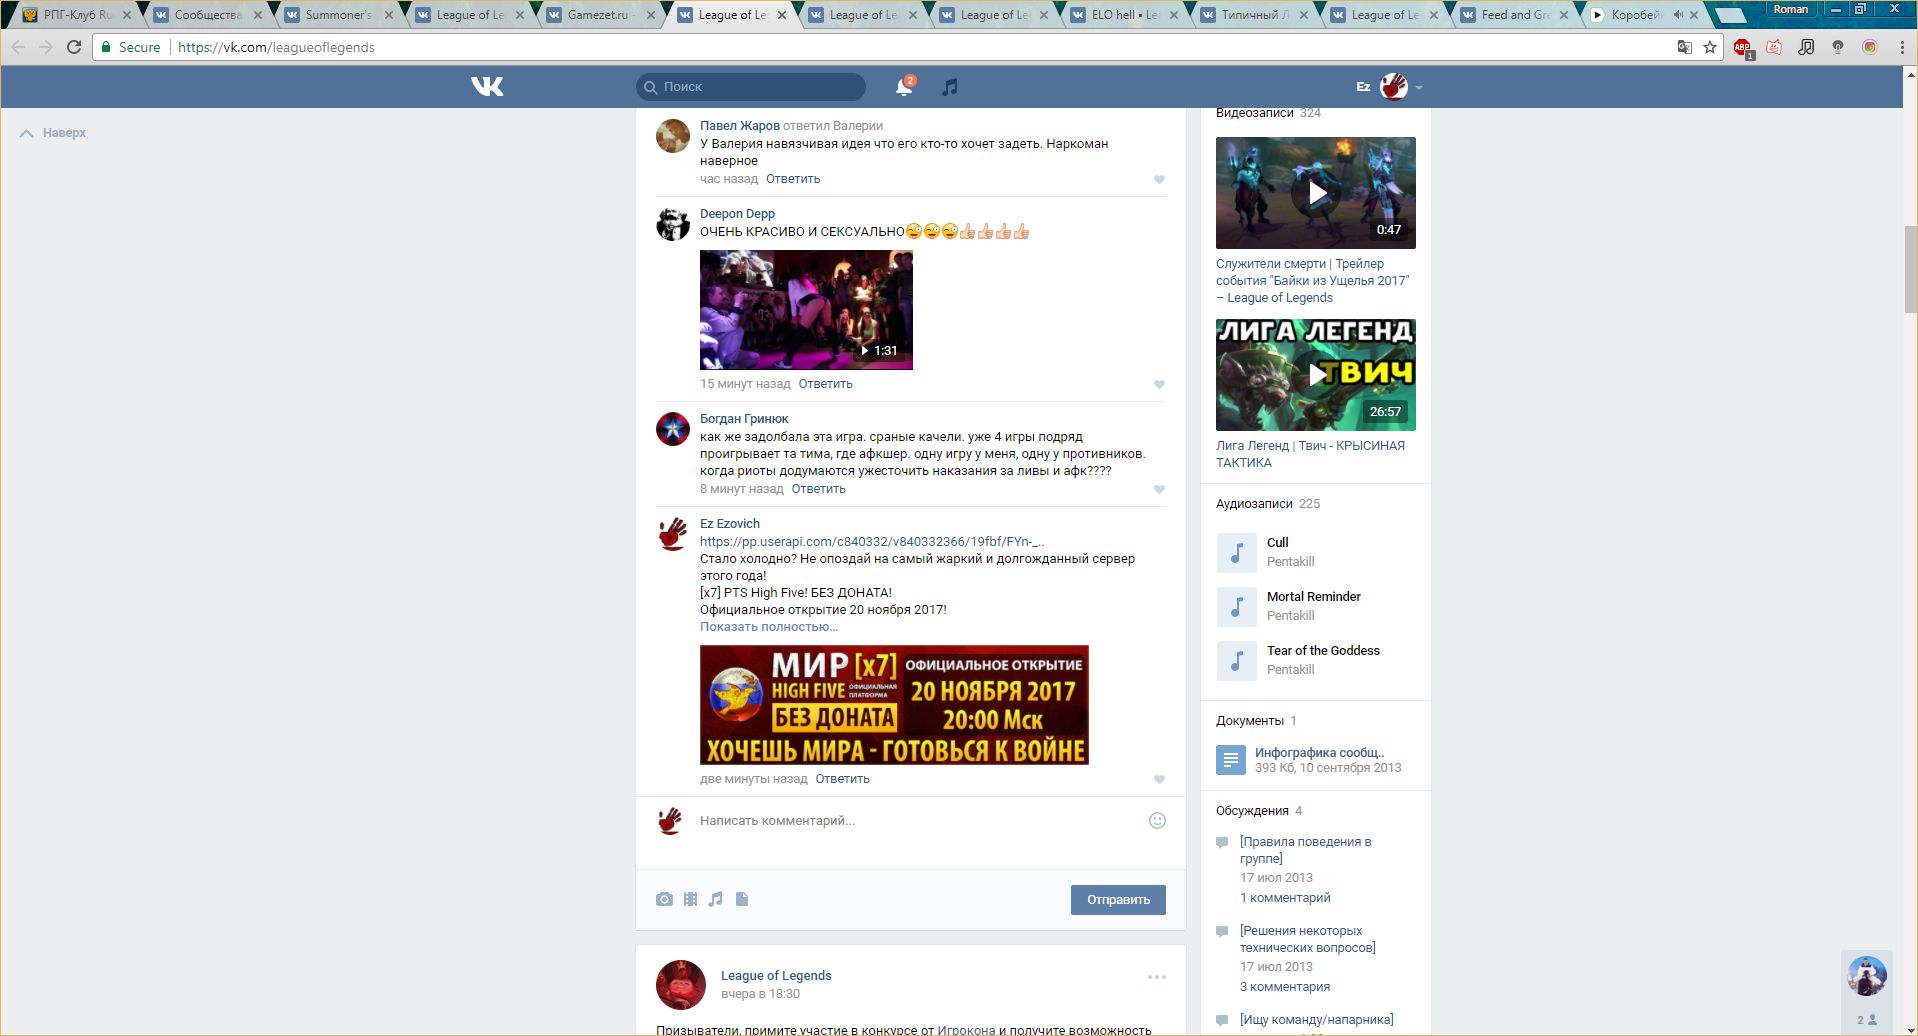Type in the Поиск search field
Viewport: 1918px width, 1036px height.
coord(751,87)
